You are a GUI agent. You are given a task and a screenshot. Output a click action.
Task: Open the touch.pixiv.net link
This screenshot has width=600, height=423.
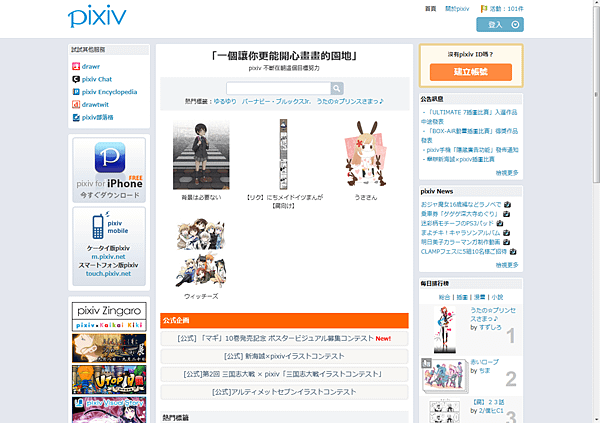click(x=108, y=273)
